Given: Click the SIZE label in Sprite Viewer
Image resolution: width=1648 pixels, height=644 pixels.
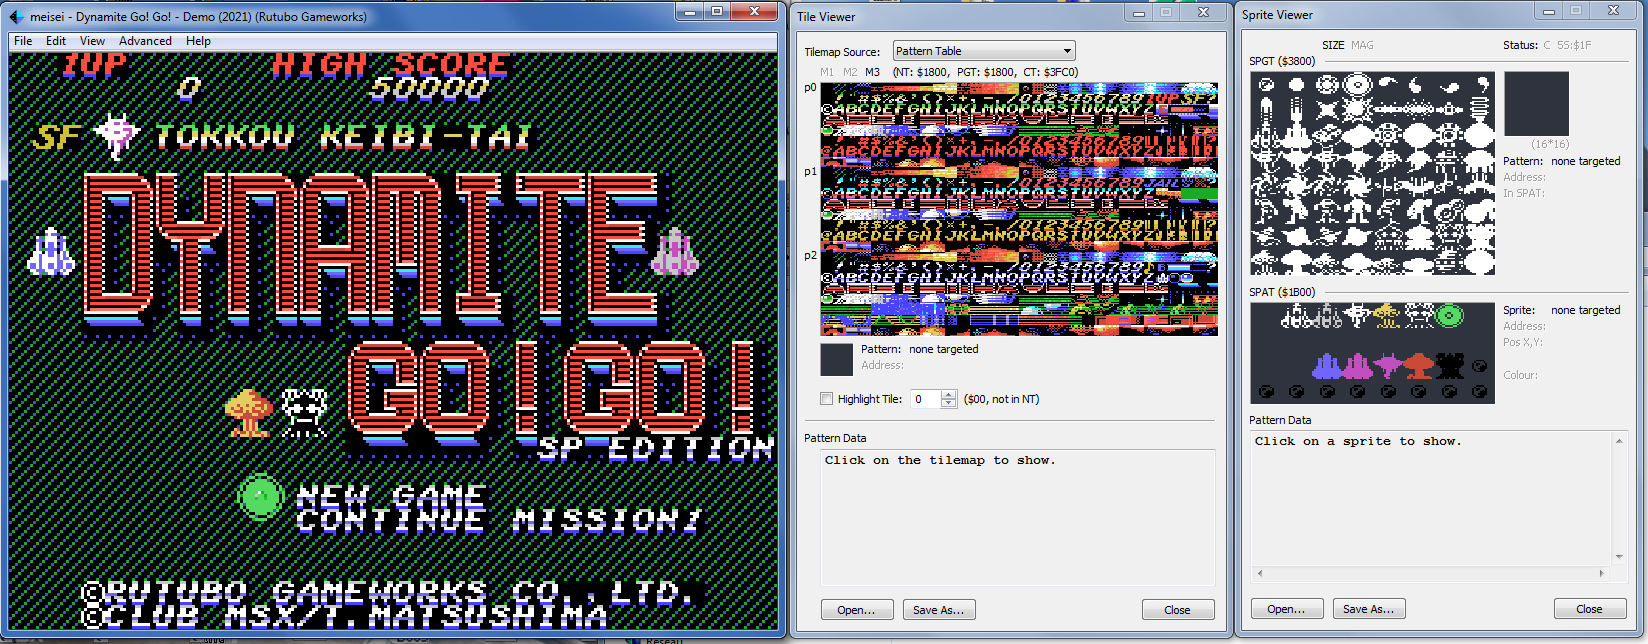Looking at the screenshot, I should click(x=1333, y=45).
